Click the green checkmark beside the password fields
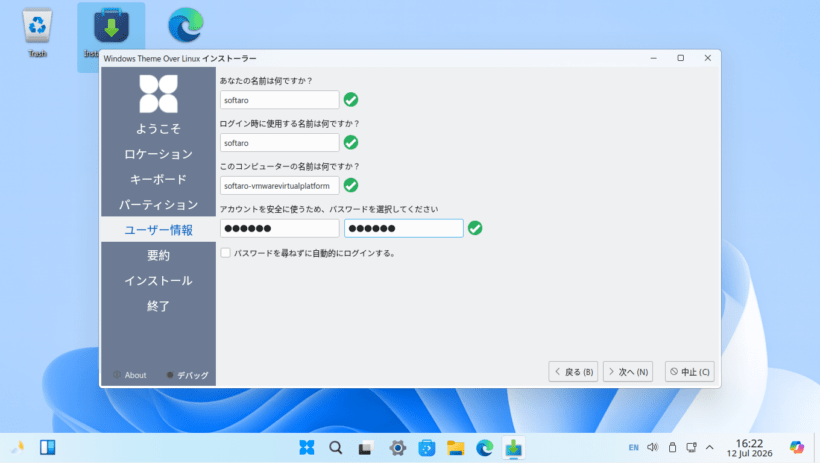This screenshot has height=463, width=820. (x=475, y=228)
